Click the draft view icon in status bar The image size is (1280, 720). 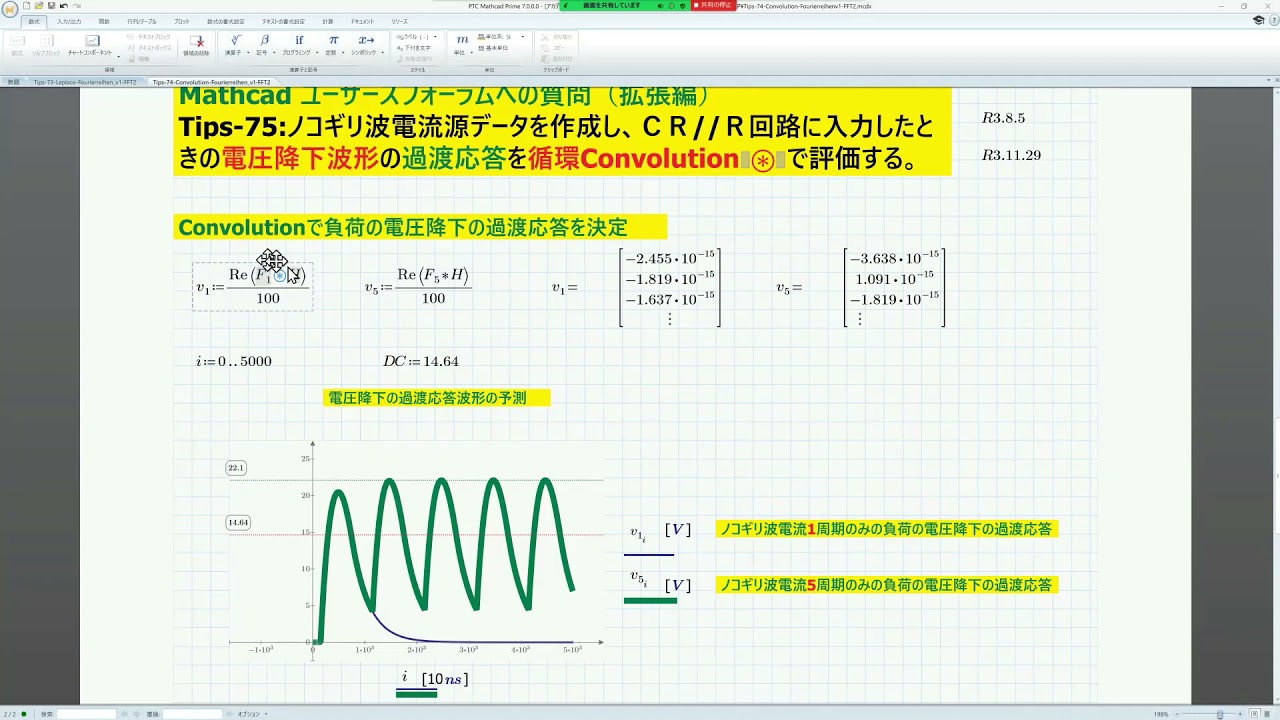coord(1267,714)
